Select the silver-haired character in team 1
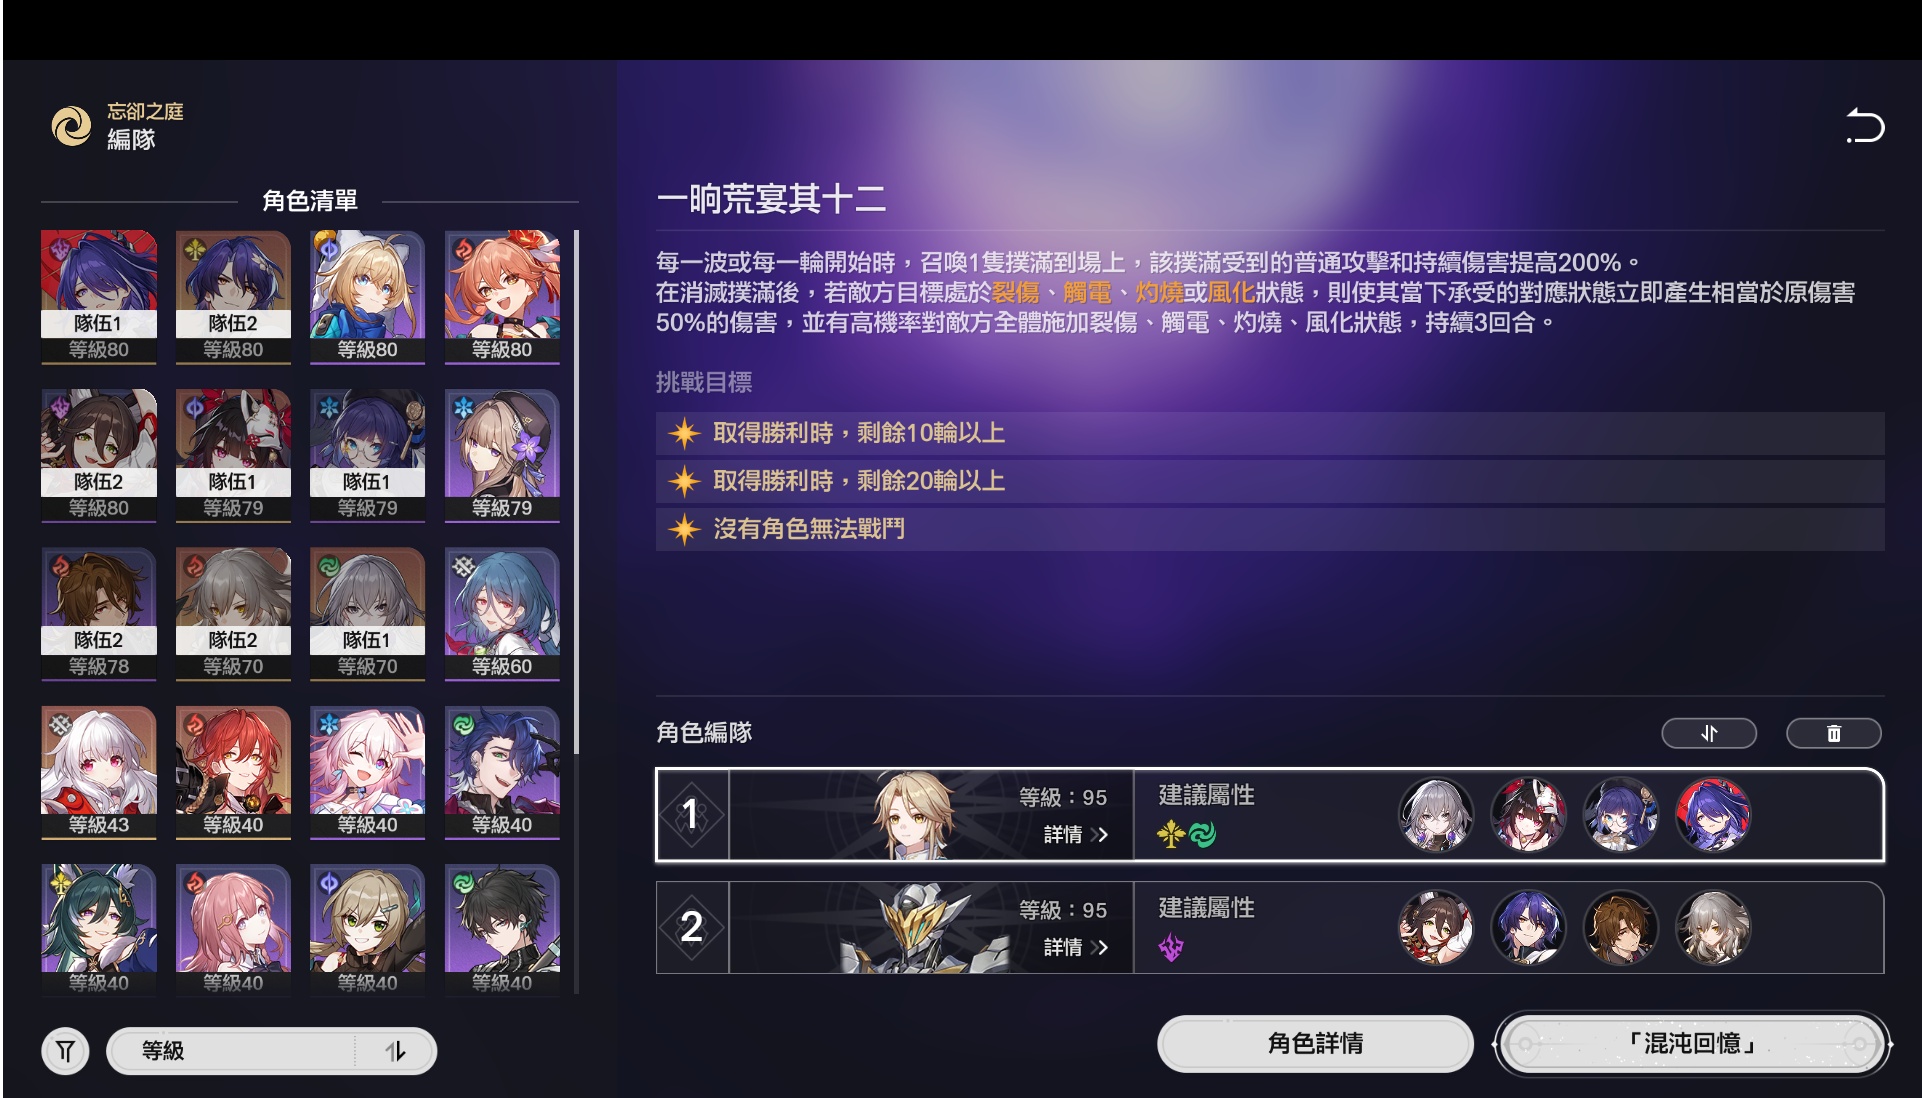The width and height of the screenshot is (1922, 1098). (x=1435, y=814)
